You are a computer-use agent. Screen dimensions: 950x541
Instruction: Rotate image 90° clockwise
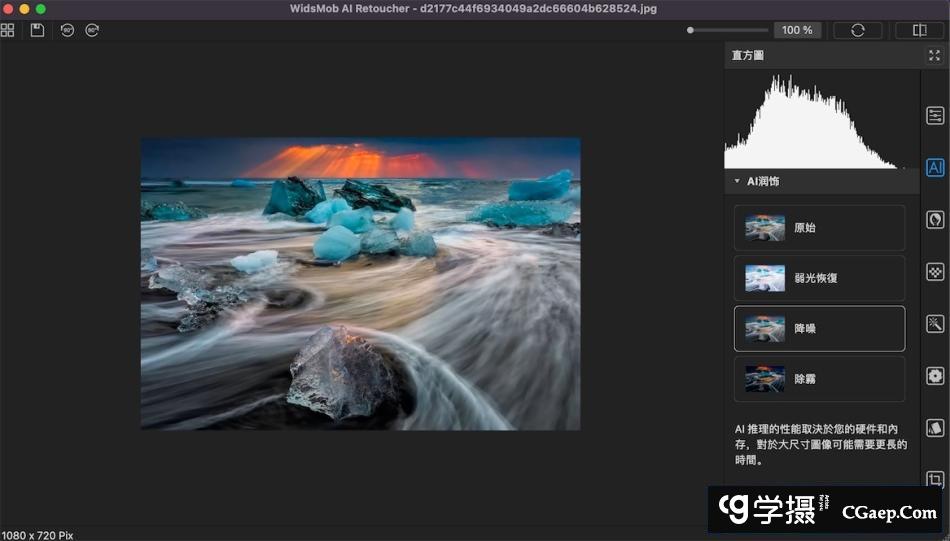pyautogui.click(x=92, y=30)
